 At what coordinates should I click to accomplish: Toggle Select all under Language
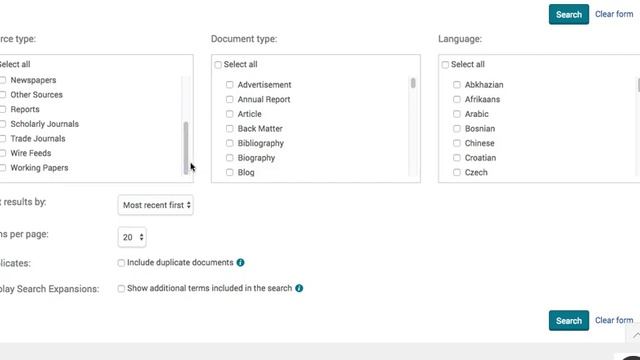point(445,64)
